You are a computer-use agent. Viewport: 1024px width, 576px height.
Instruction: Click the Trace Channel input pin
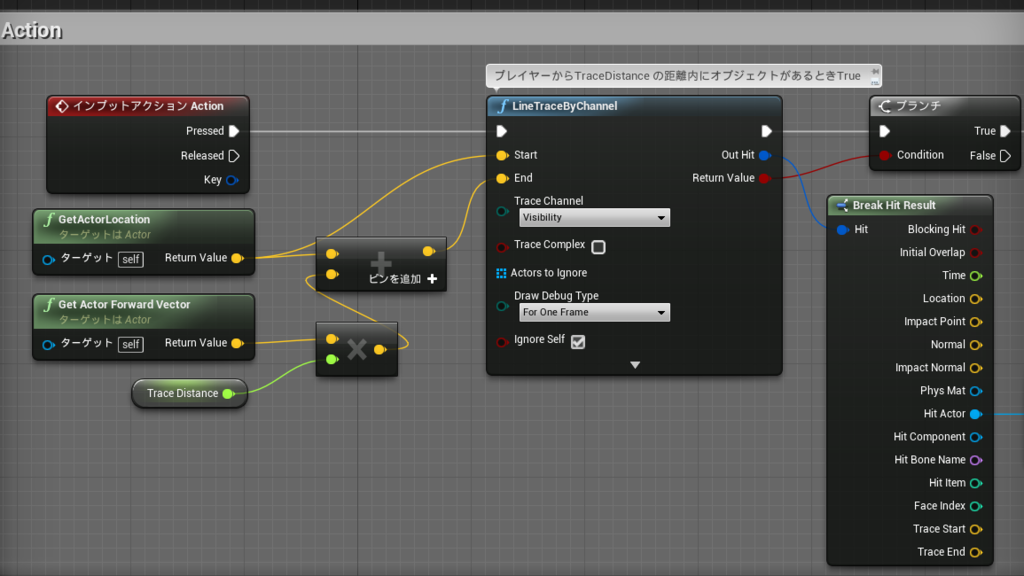tap(502, 212)
